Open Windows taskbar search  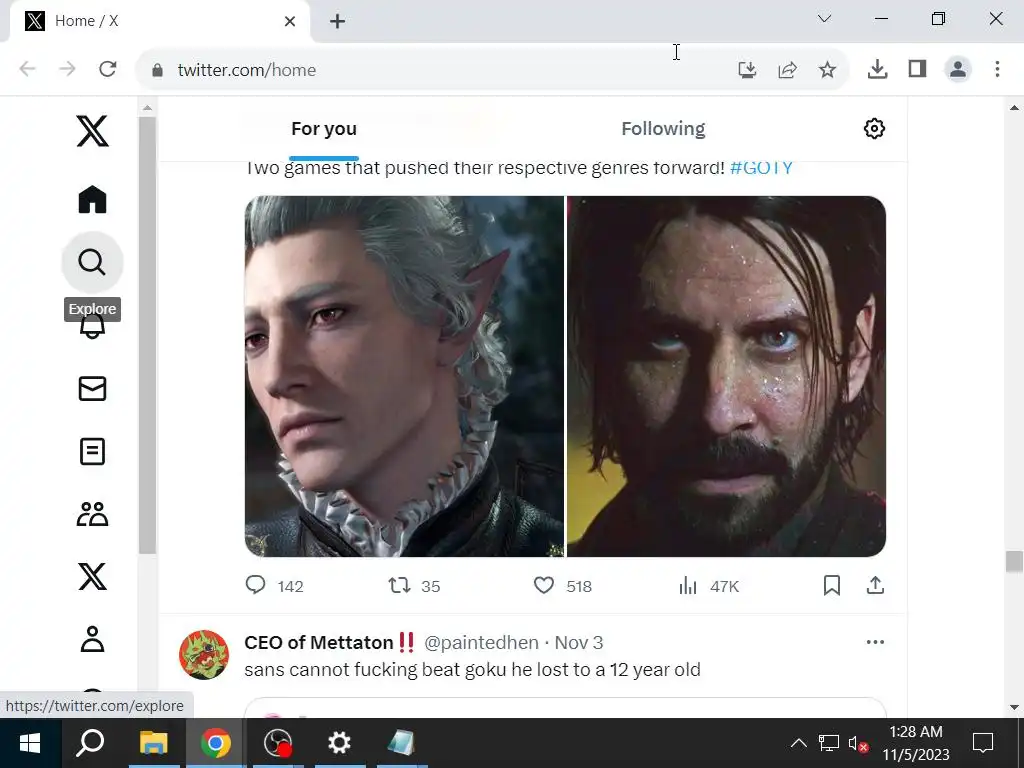[90, 743]
